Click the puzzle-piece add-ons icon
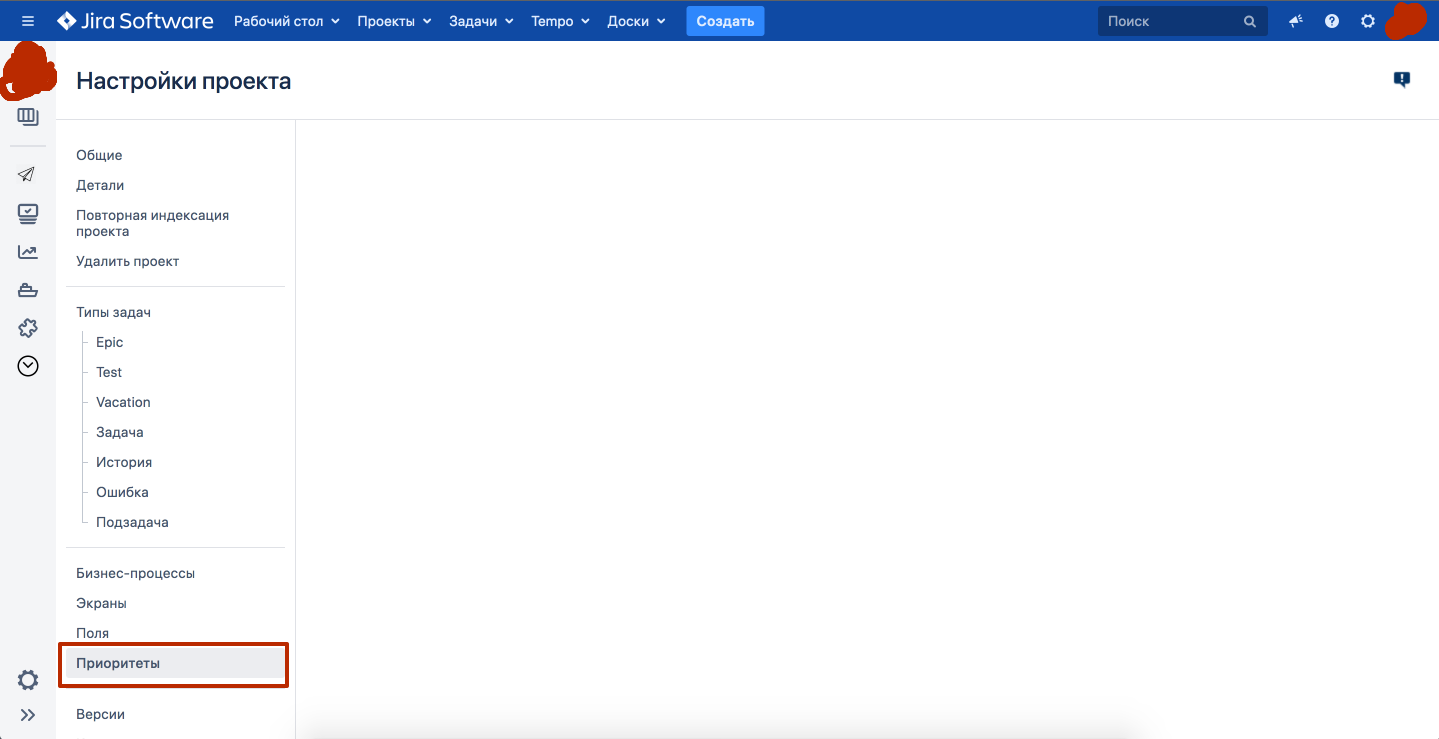 (x=28, y=328)
